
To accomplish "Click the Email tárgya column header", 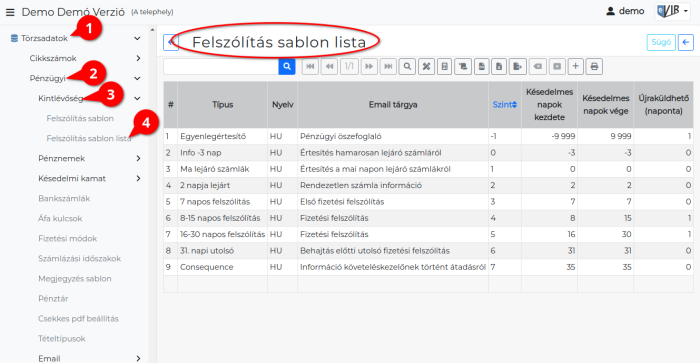I will pos(393,104).
